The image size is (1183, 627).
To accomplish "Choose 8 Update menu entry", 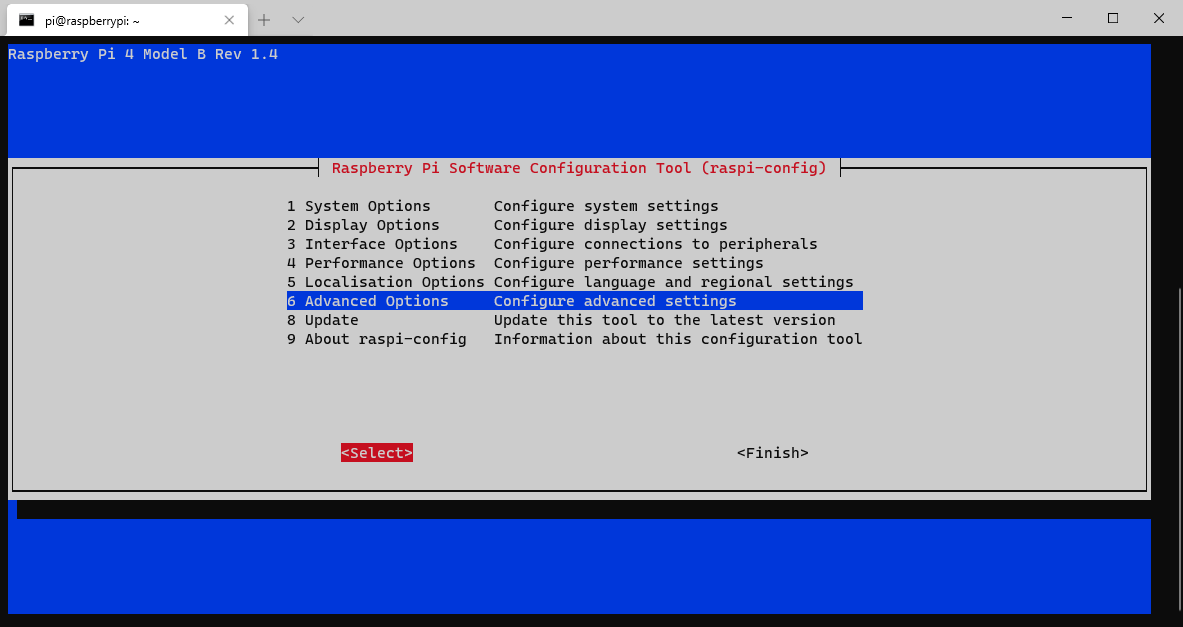I will pos(574,320).
